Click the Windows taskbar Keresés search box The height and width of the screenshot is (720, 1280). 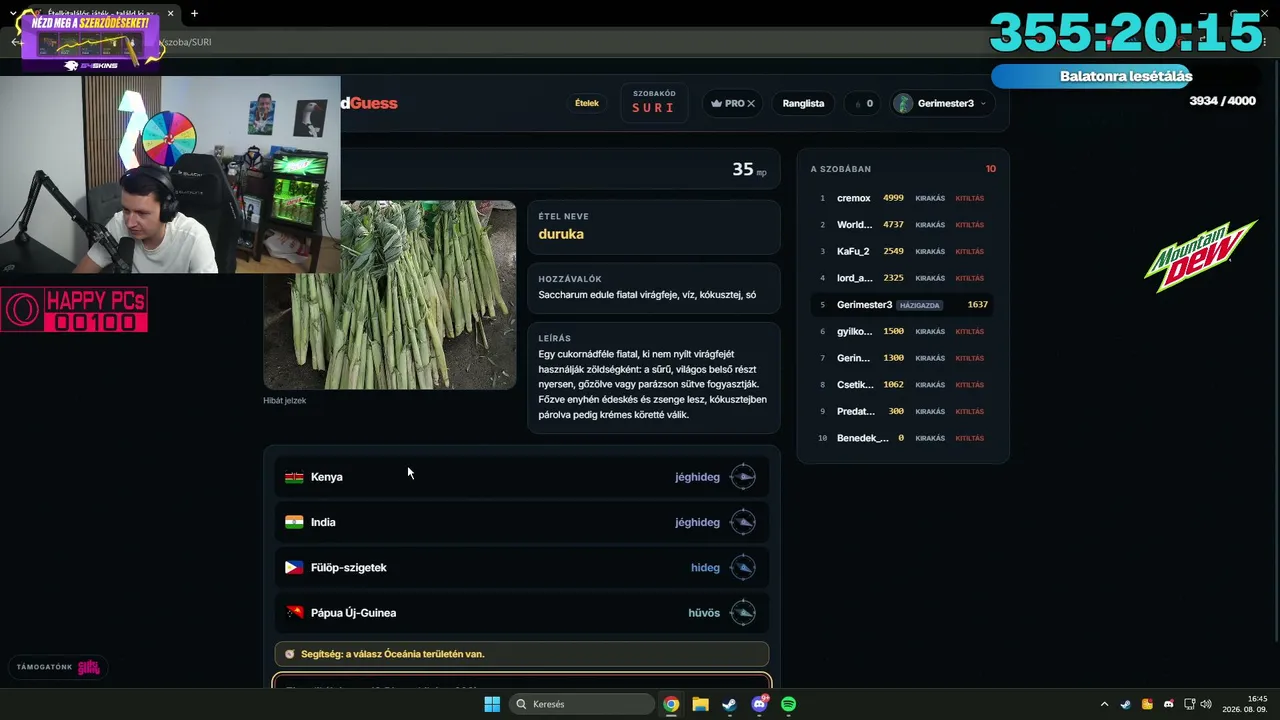coord(583,704)
